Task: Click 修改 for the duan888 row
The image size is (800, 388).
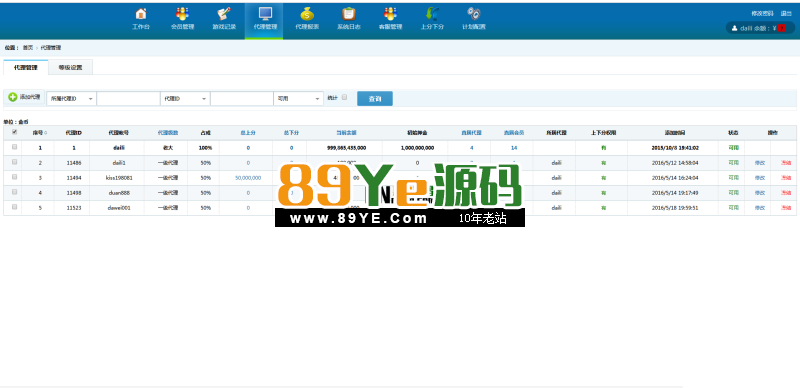Action: coord(760,193)
